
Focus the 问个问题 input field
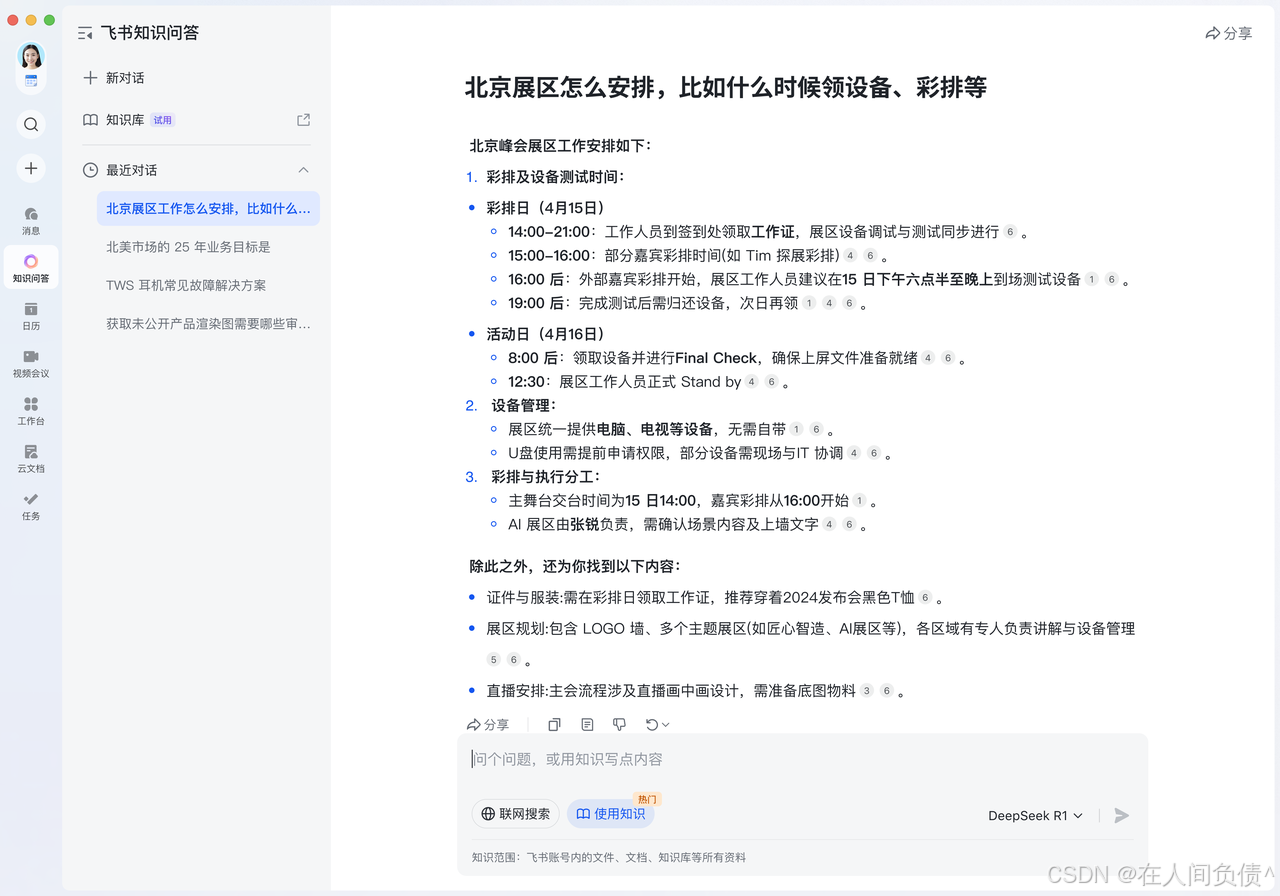(802, 760)
